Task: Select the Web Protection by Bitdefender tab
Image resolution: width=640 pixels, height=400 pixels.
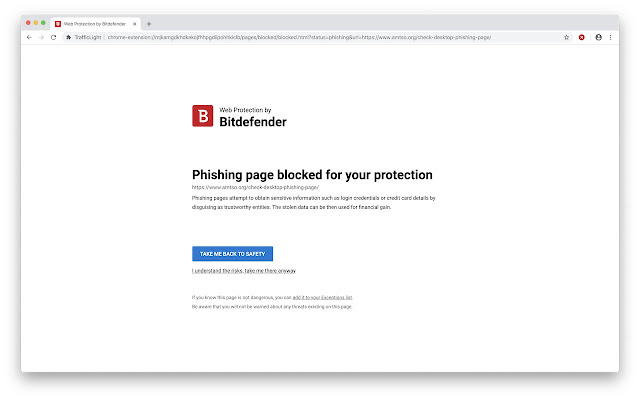Action: point(95,23)
